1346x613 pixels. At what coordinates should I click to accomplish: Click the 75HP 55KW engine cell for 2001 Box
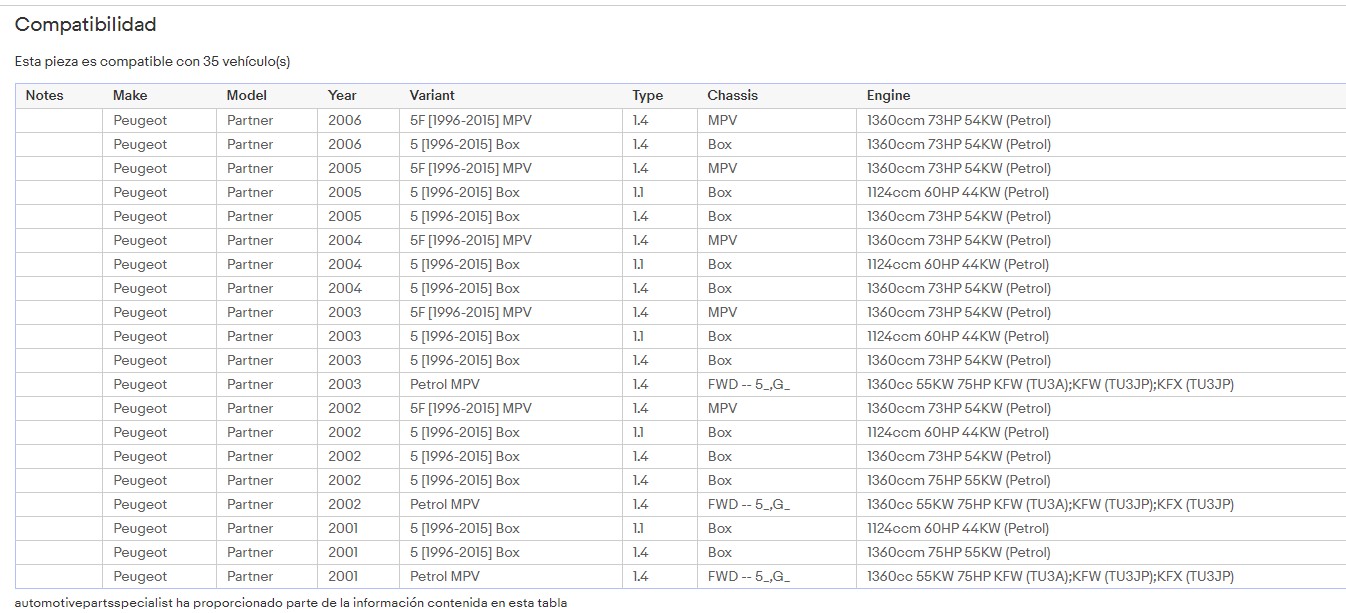pos(958,552)
